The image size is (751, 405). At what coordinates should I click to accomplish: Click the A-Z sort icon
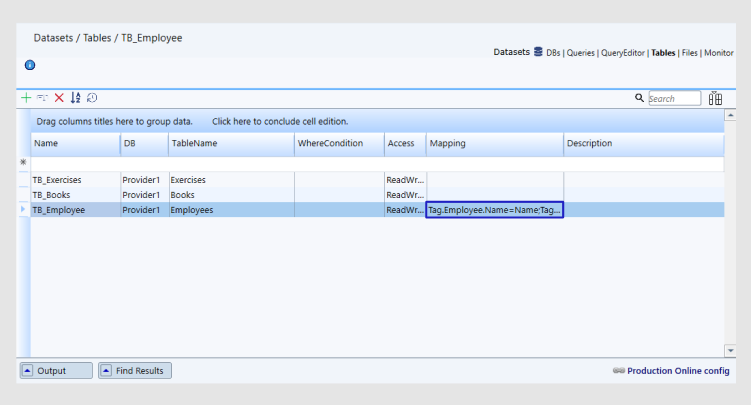(75, 98)
